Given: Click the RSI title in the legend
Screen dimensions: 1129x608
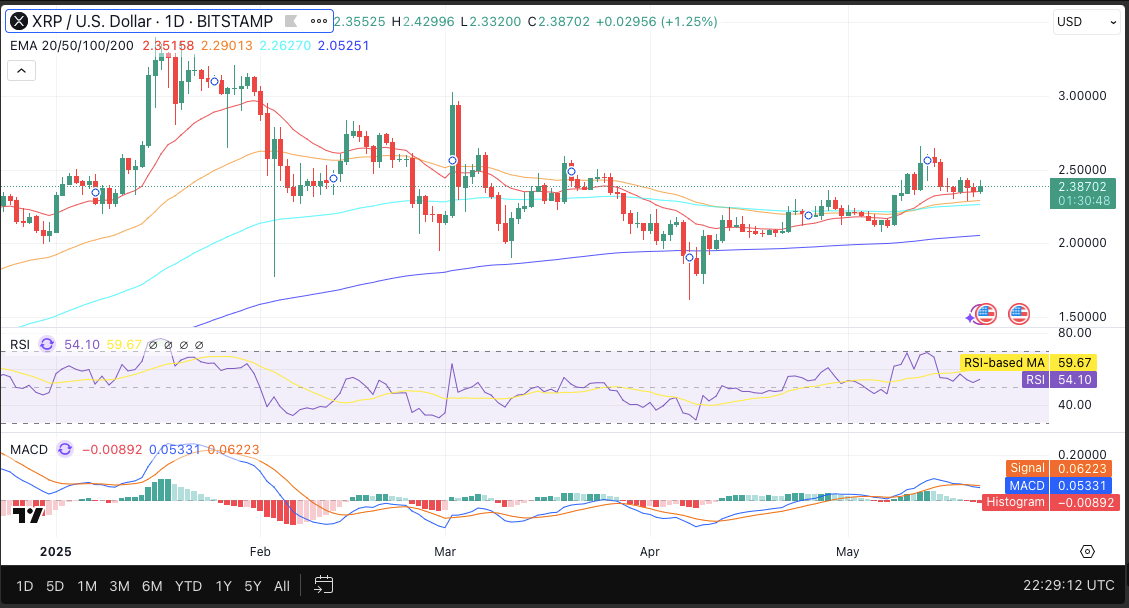Looking at the screenshot, I should point(20,344).
